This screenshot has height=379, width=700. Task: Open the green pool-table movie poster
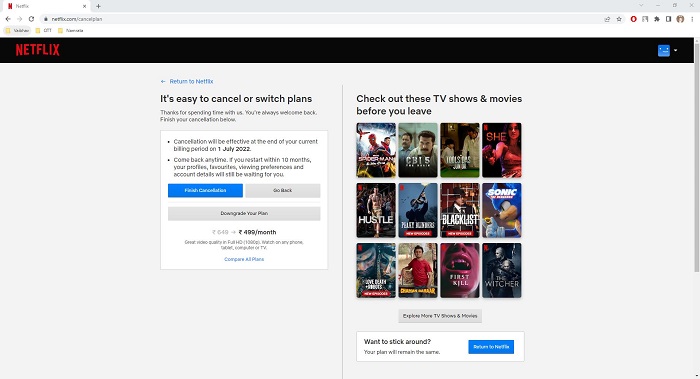coord(460,150)
